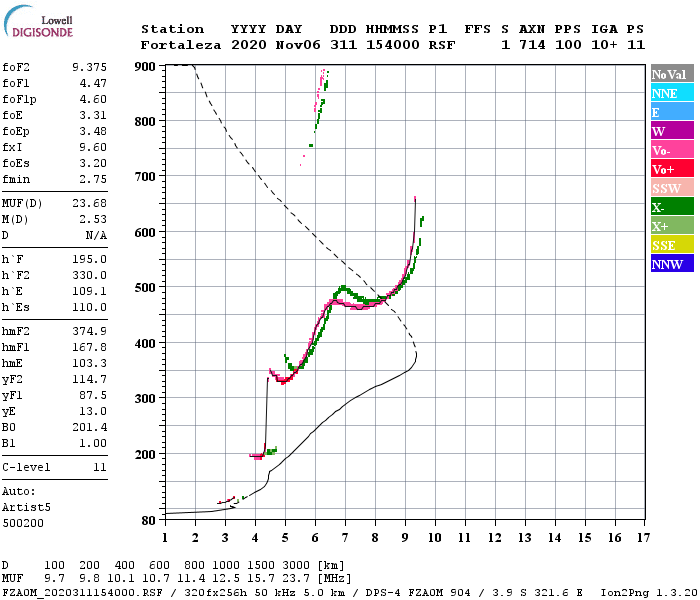This screenshot has width=700, height=600.
Task: Click the foF1p value 4.60
Action: [93, 99]
